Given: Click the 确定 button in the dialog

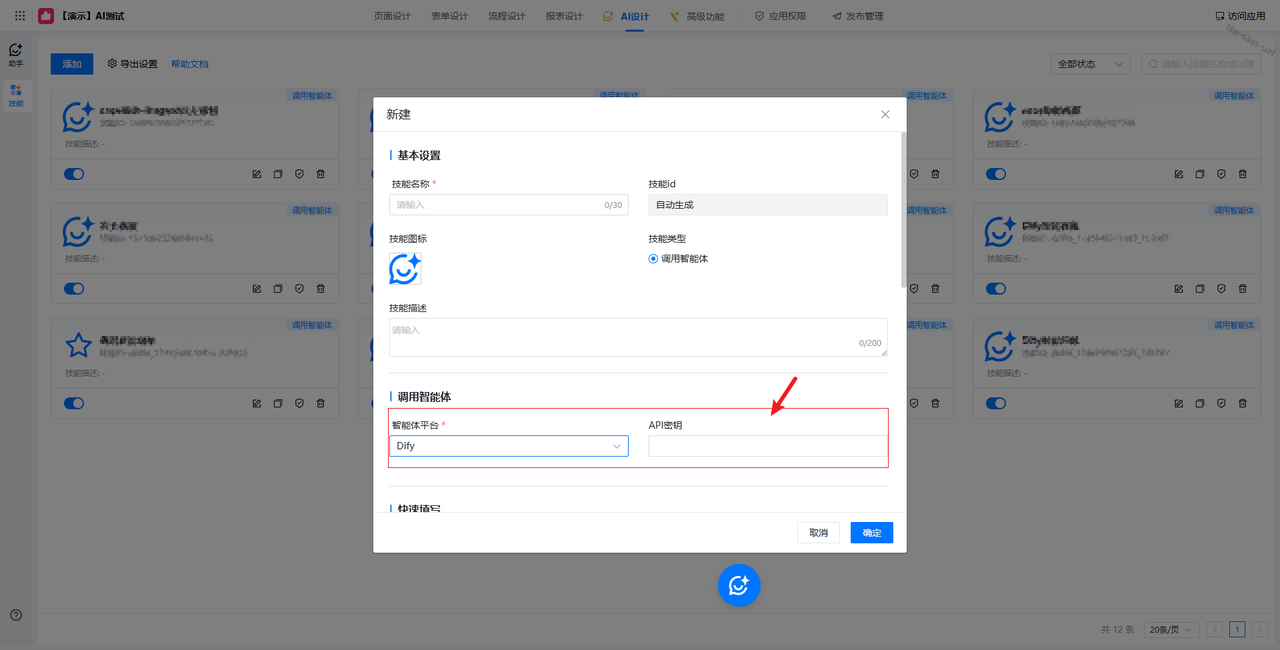Looking at the screenshot, I should pyautogui.click(x=872, y=533).
